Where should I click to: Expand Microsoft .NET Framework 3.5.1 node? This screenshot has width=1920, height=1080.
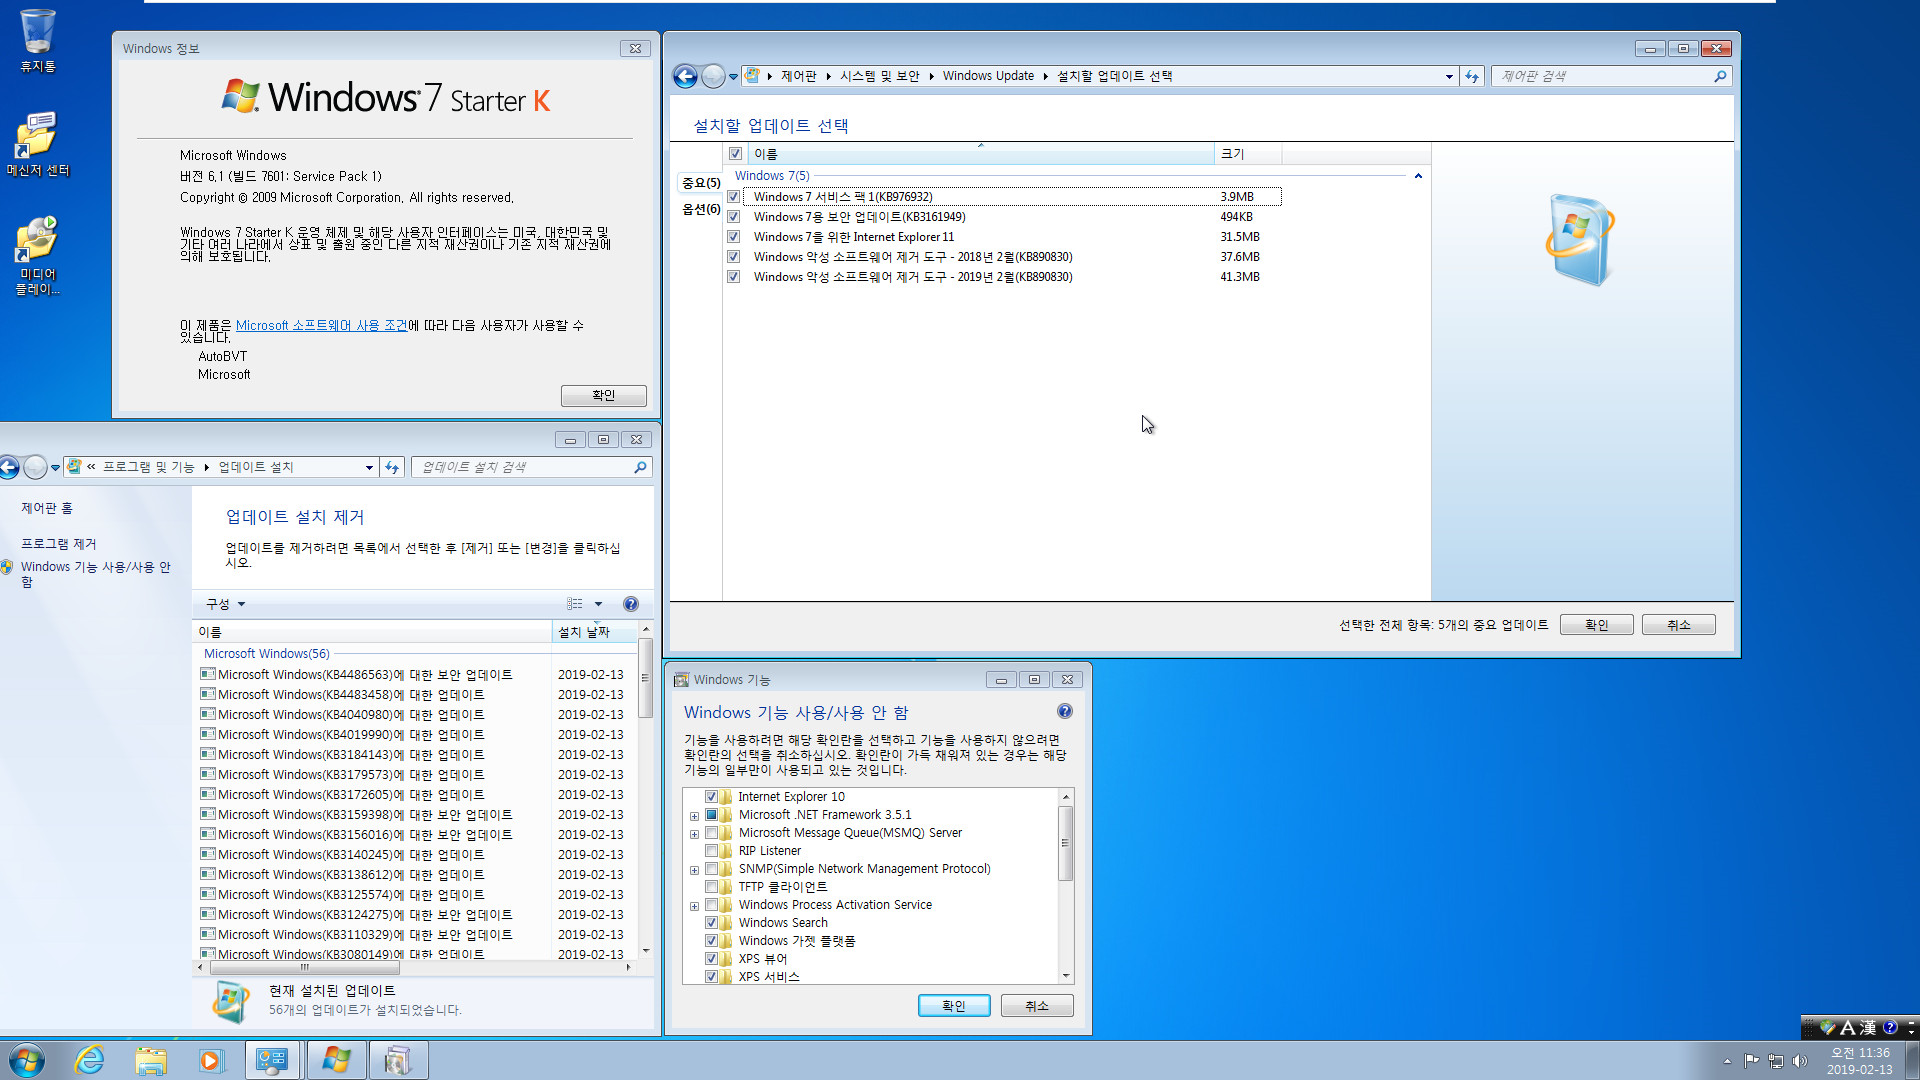694,816
